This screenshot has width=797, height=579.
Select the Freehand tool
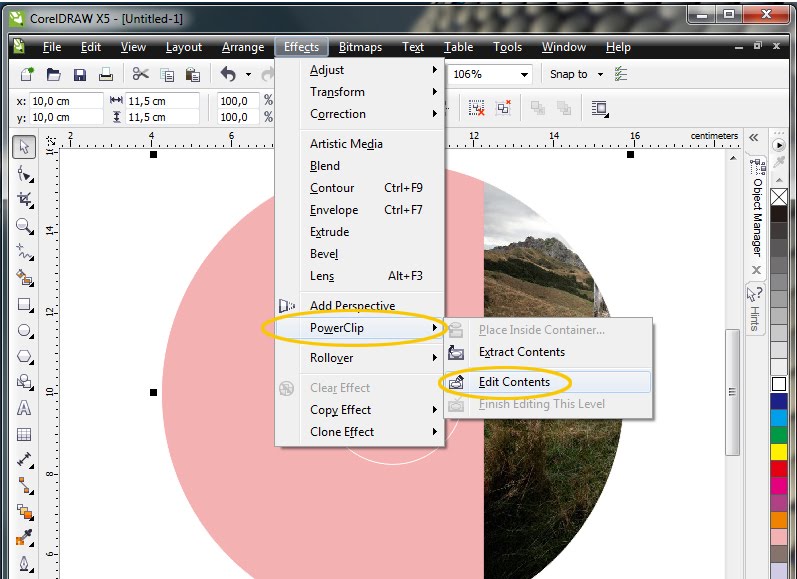coord(24,252)
